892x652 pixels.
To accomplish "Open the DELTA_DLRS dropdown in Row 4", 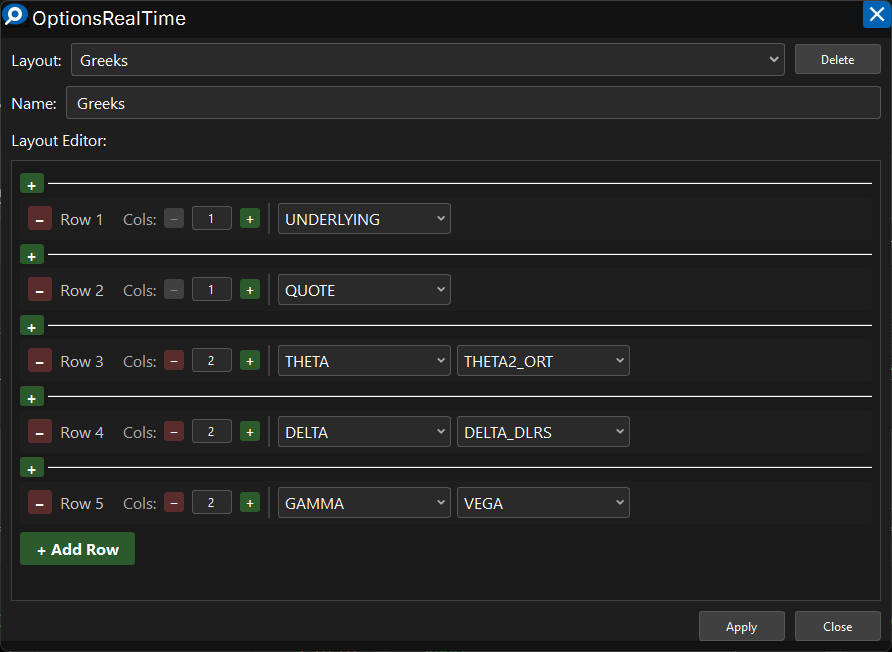I will click(543, 432).
